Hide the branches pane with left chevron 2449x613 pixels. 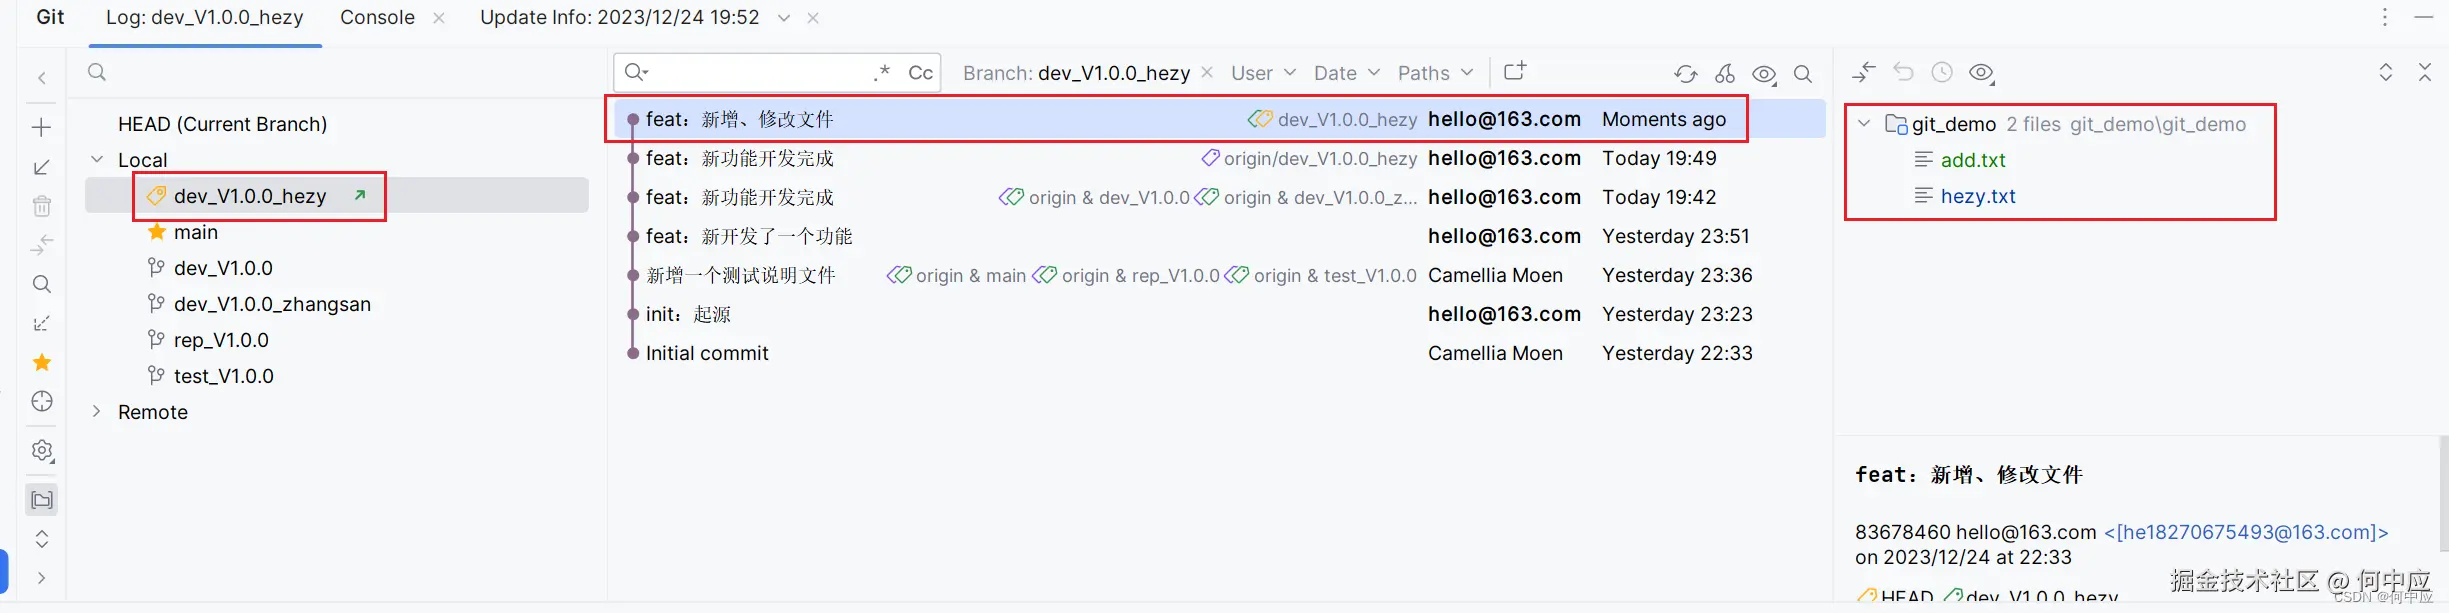pos(42,78)
